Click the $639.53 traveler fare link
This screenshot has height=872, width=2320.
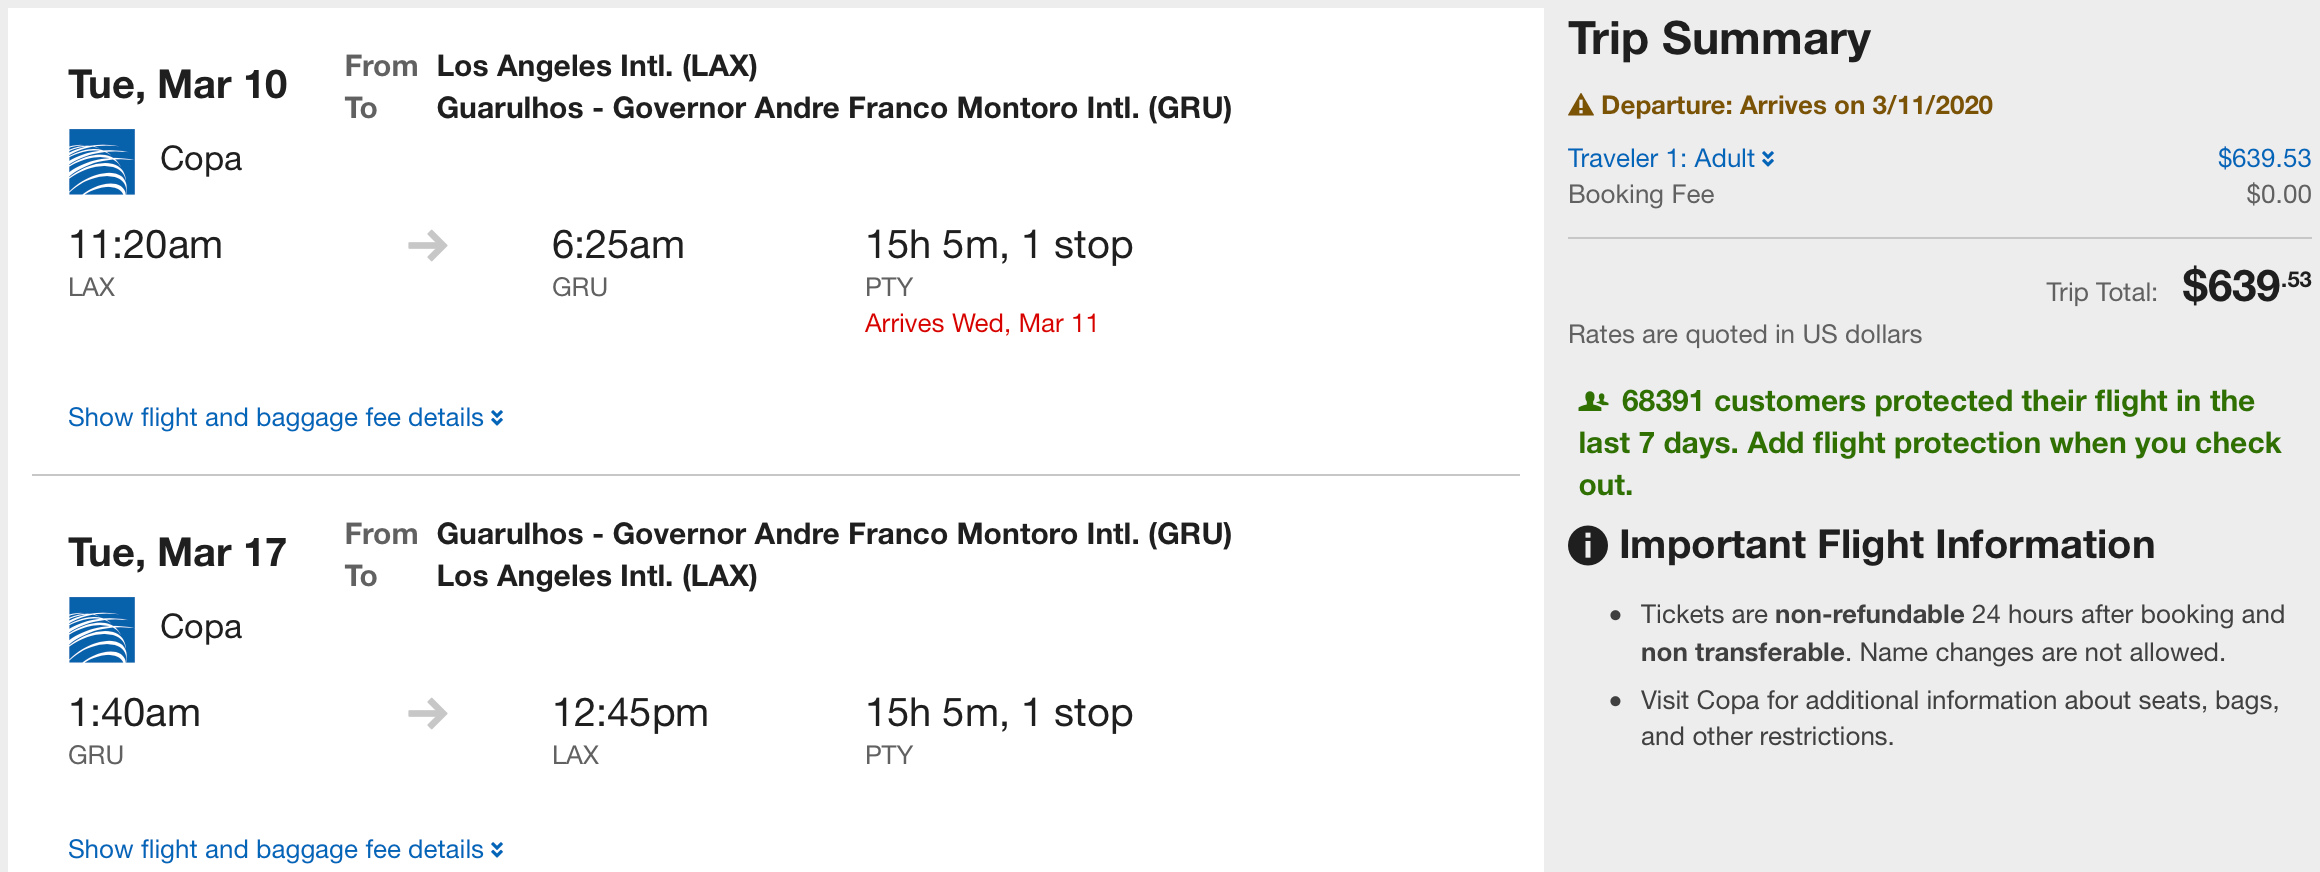(x=2263, y=158)
